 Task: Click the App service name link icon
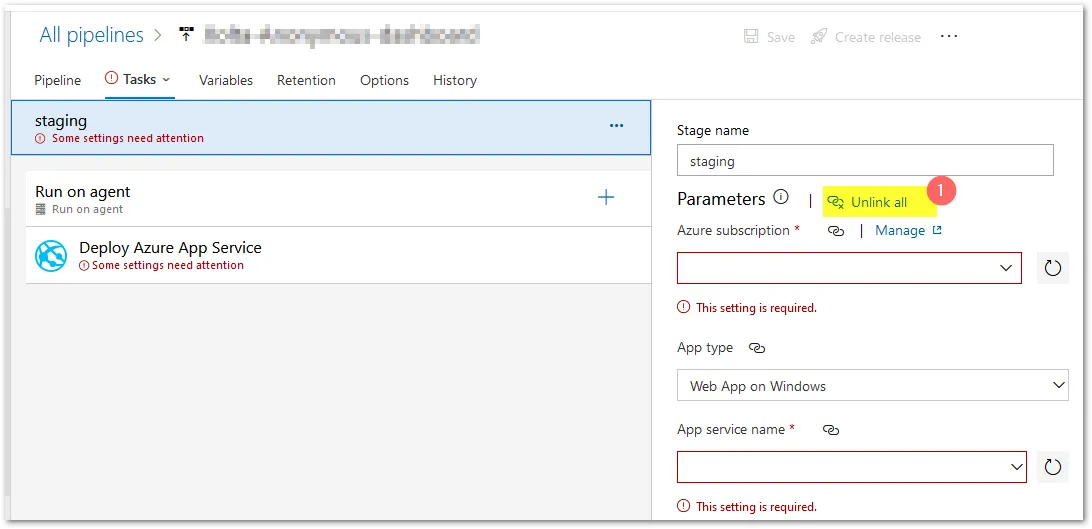[x=831, y=430]
